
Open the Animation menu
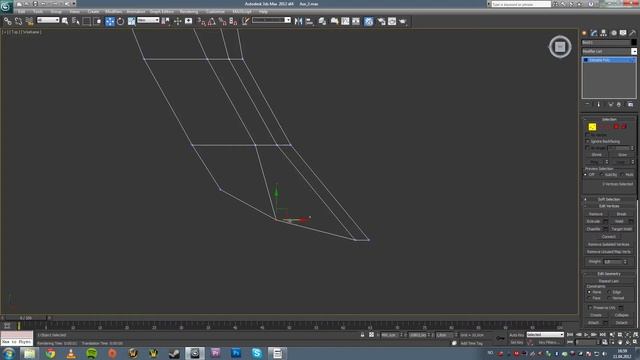(136, 12)
